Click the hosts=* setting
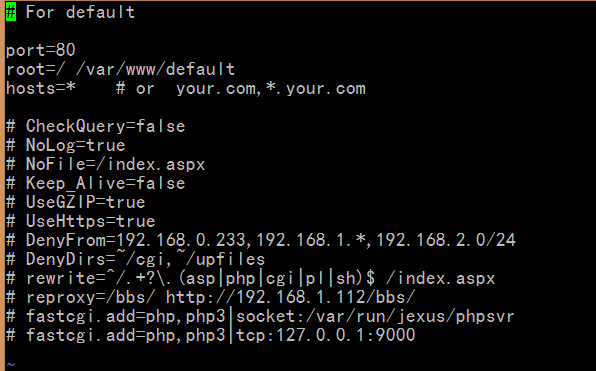The width and height of the screenshot is (596, 371). point(41,88)
